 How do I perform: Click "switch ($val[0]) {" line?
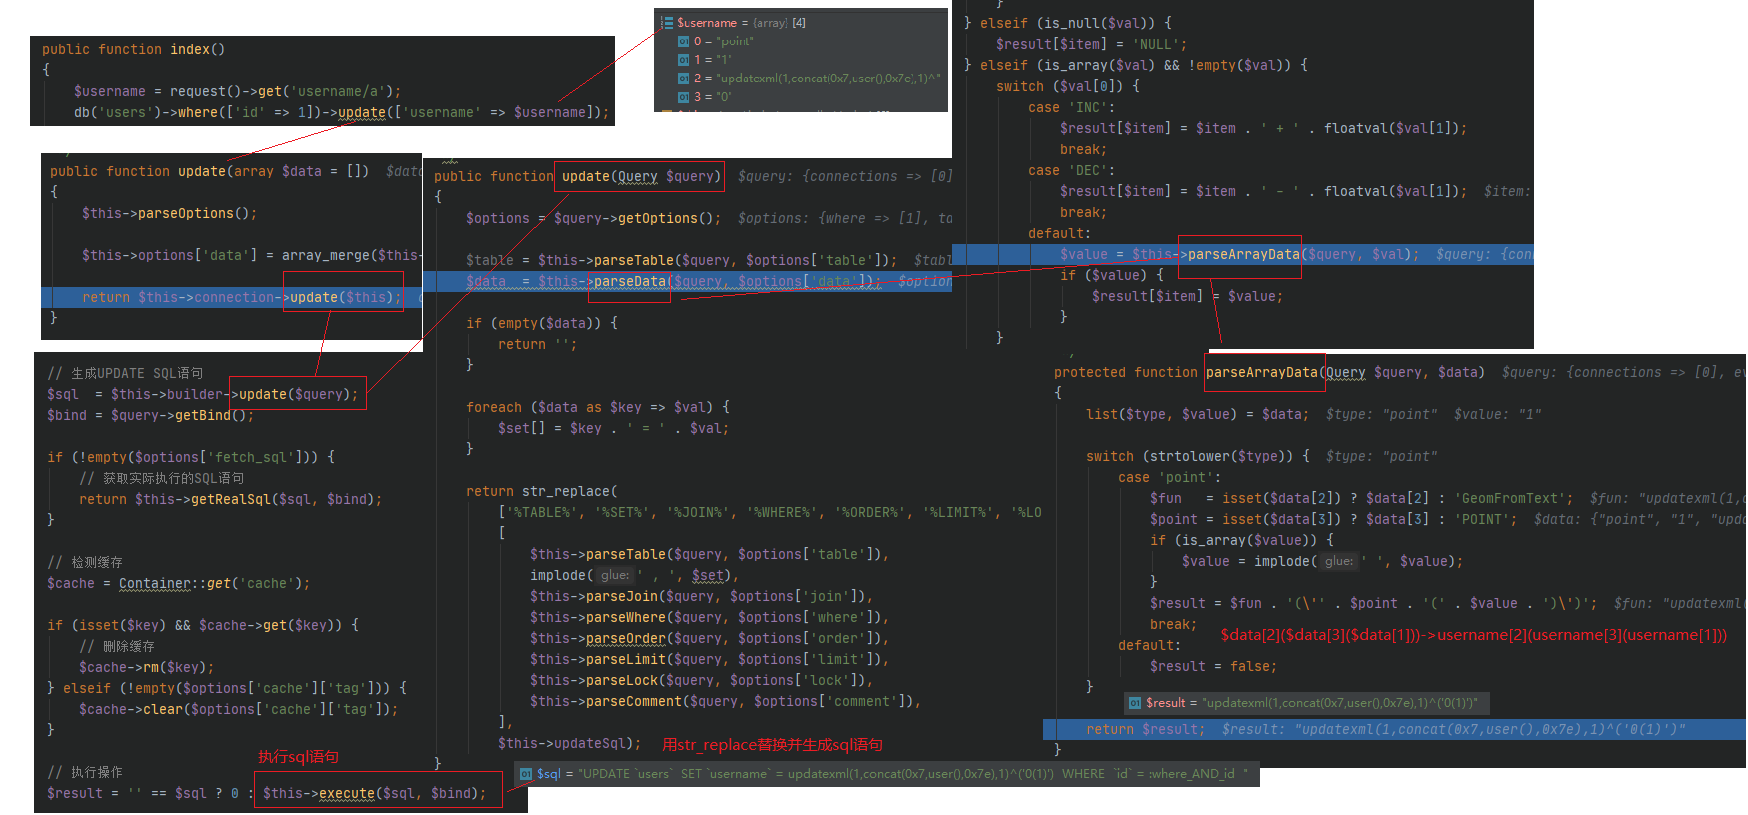pos(1067,86)
